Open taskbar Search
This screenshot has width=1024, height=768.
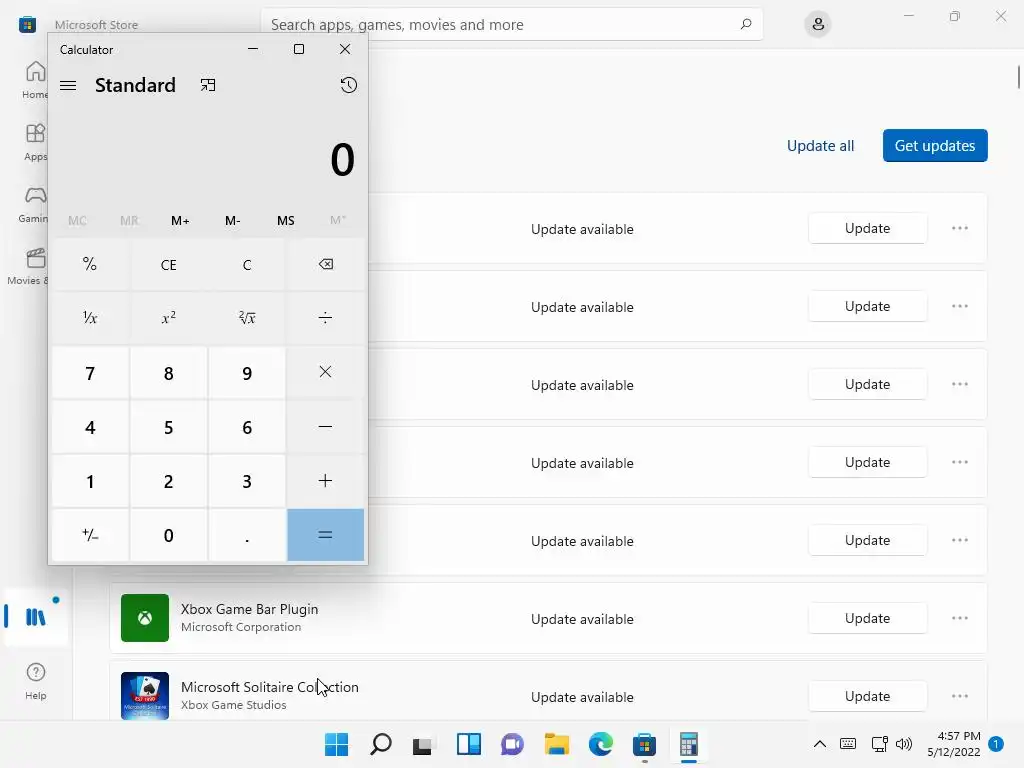click(380, 744)
